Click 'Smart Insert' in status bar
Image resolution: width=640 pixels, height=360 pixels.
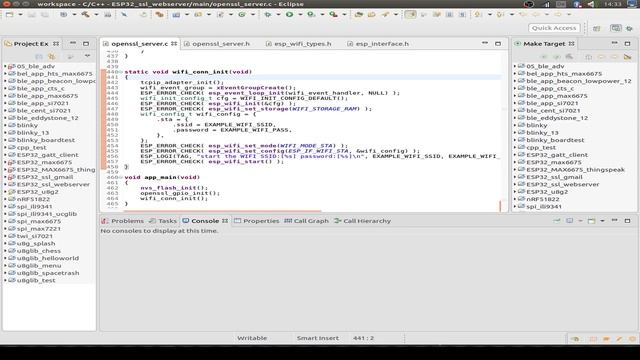tap(318, 338)
